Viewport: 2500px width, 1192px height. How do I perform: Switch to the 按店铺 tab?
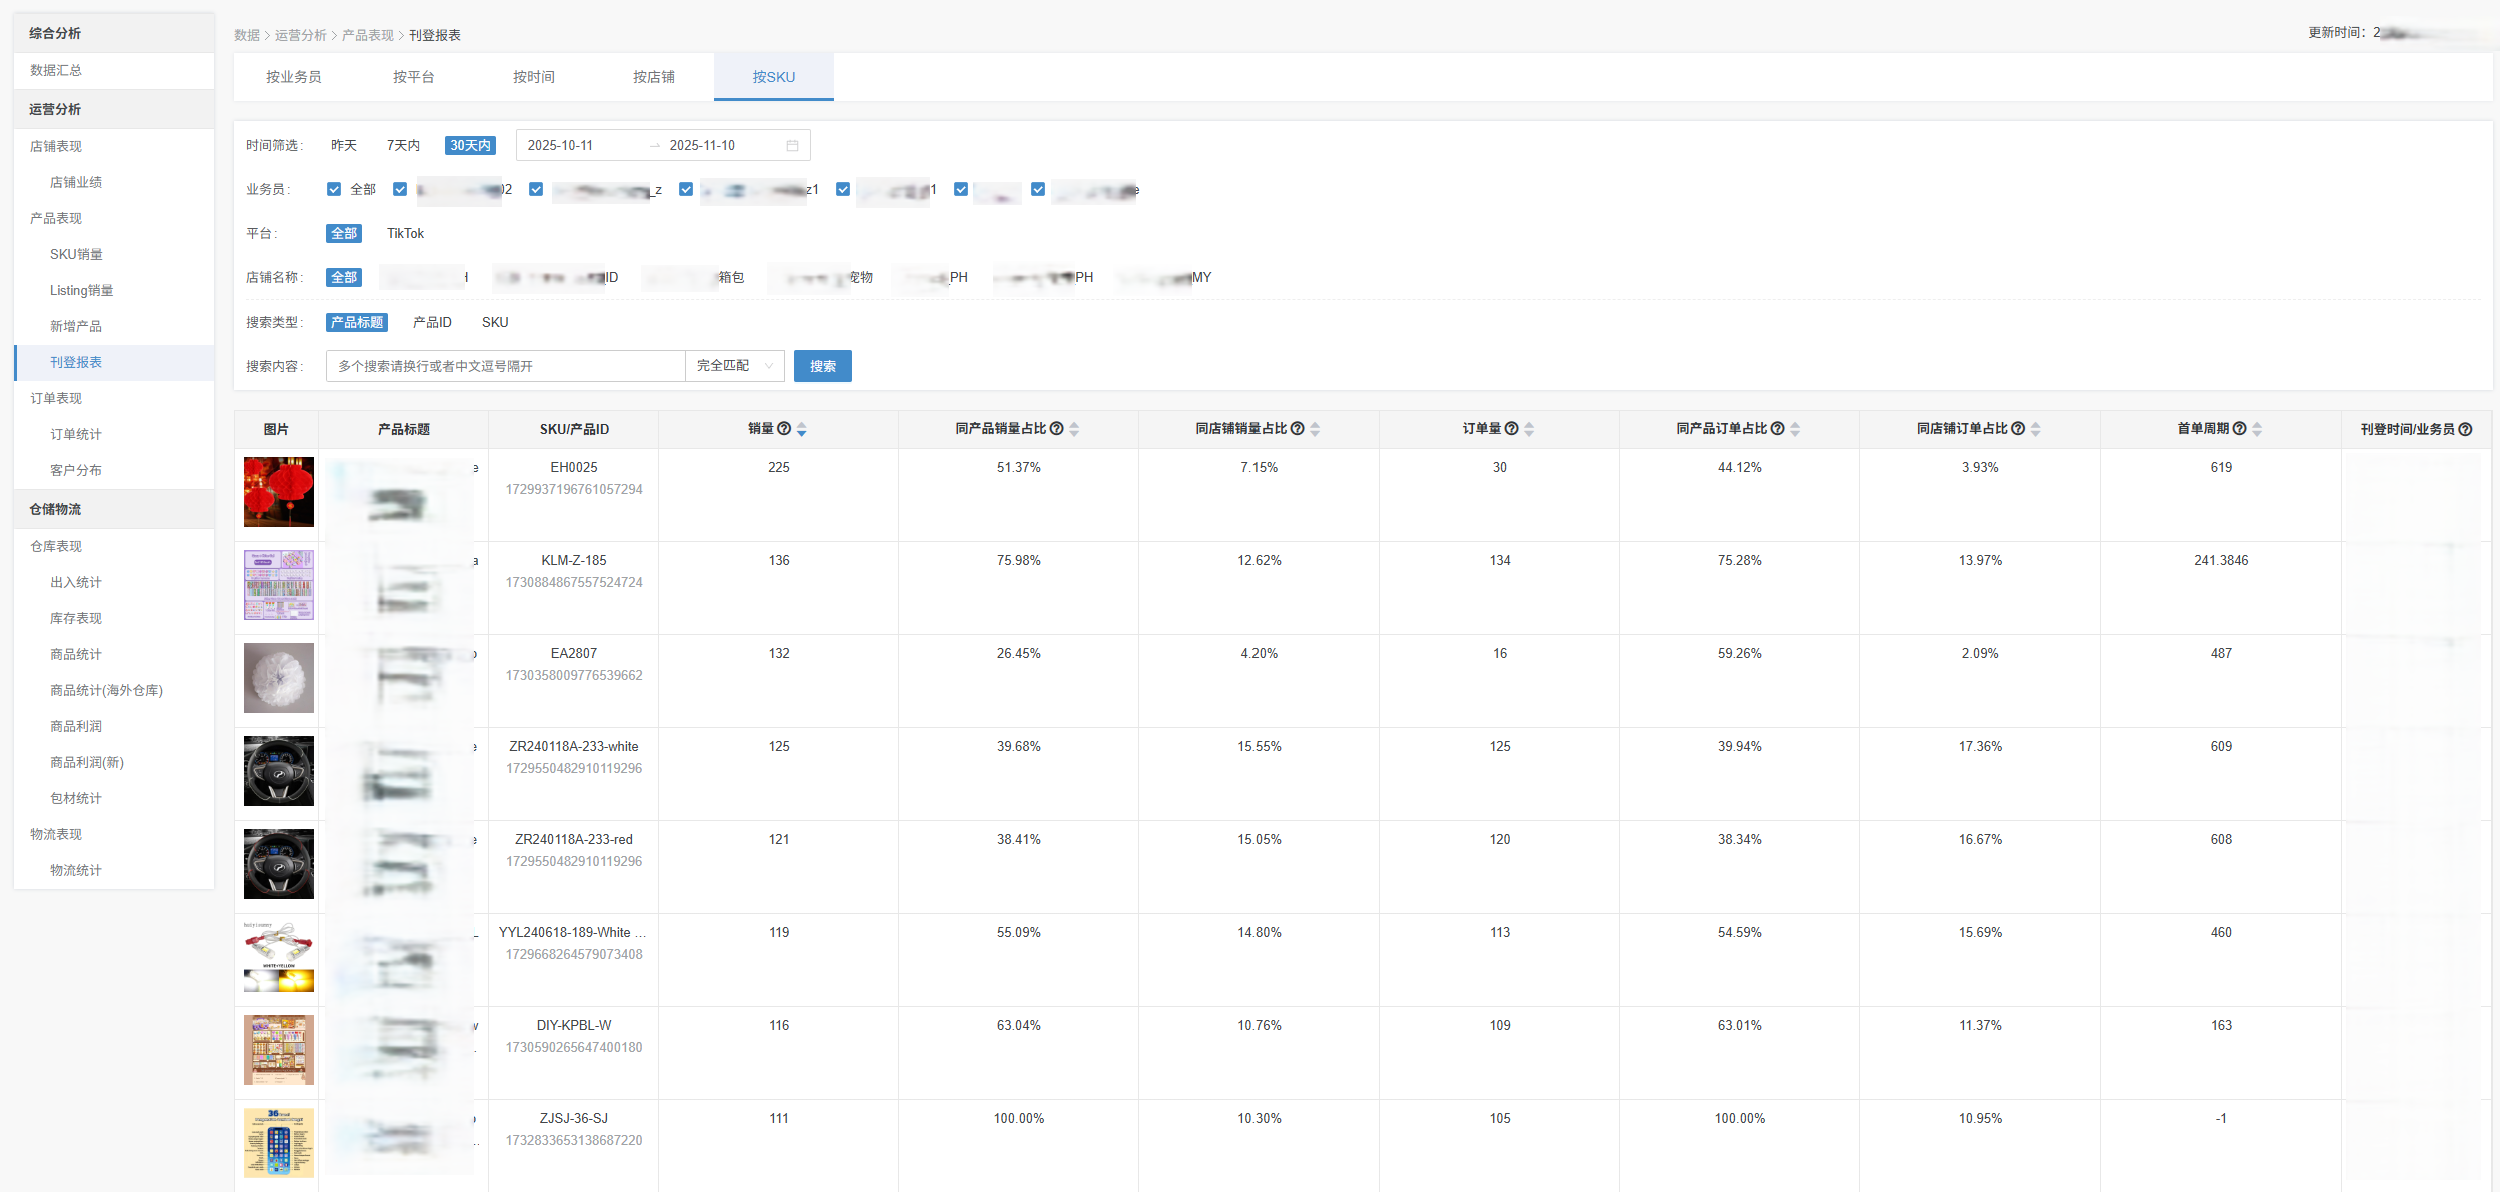(653, 77)
